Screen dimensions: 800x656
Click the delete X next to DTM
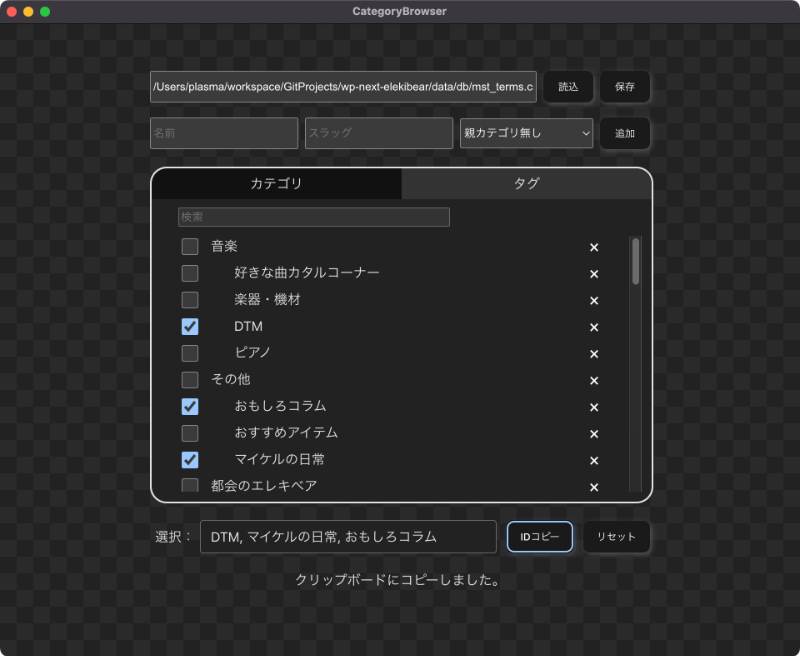593,327
